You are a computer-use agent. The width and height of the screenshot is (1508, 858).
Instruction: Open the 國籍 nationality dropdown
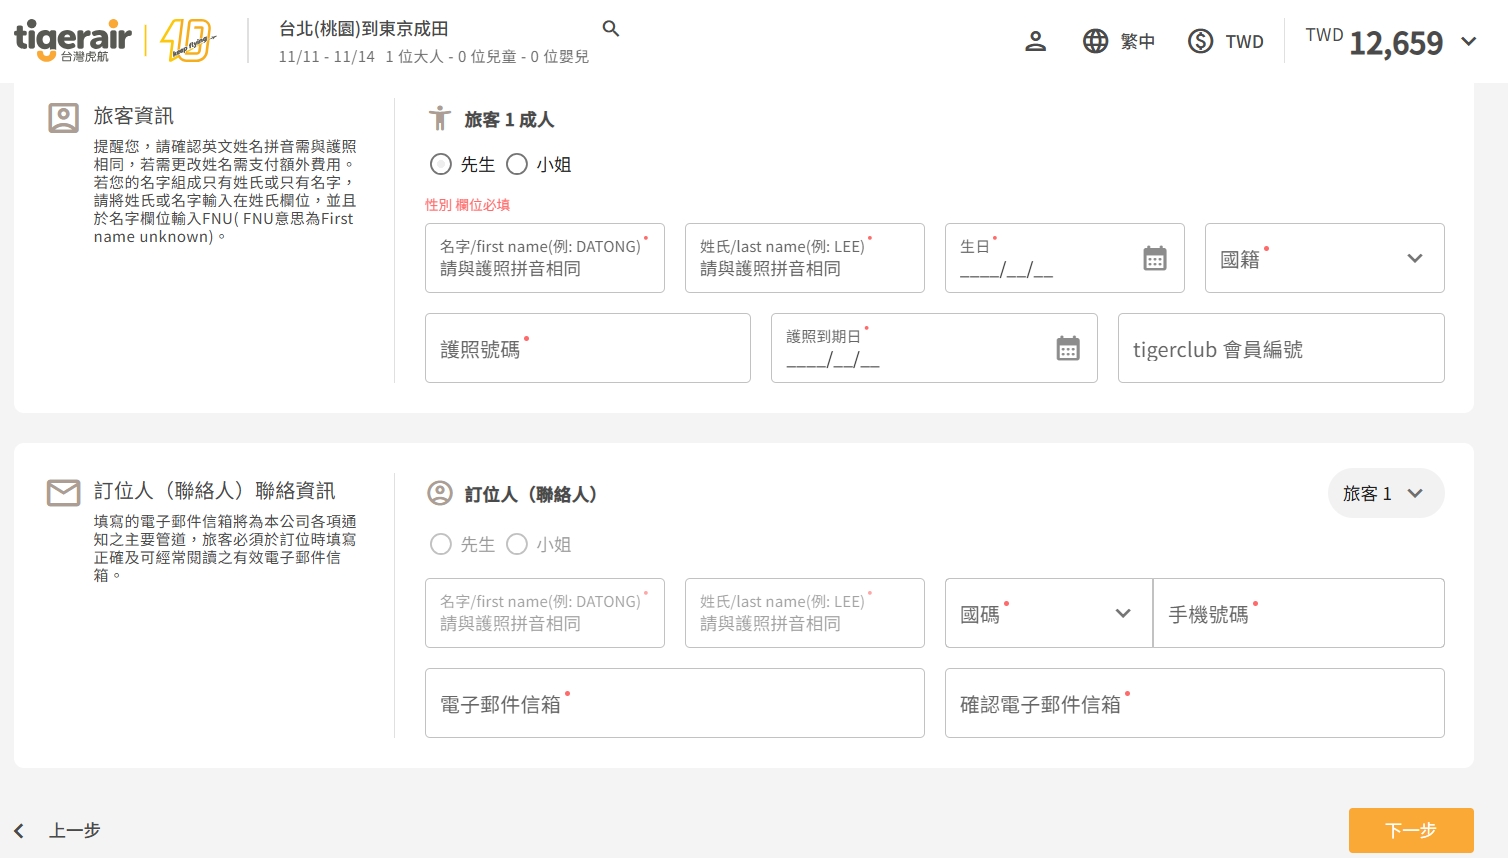[x=1324, y=258]
